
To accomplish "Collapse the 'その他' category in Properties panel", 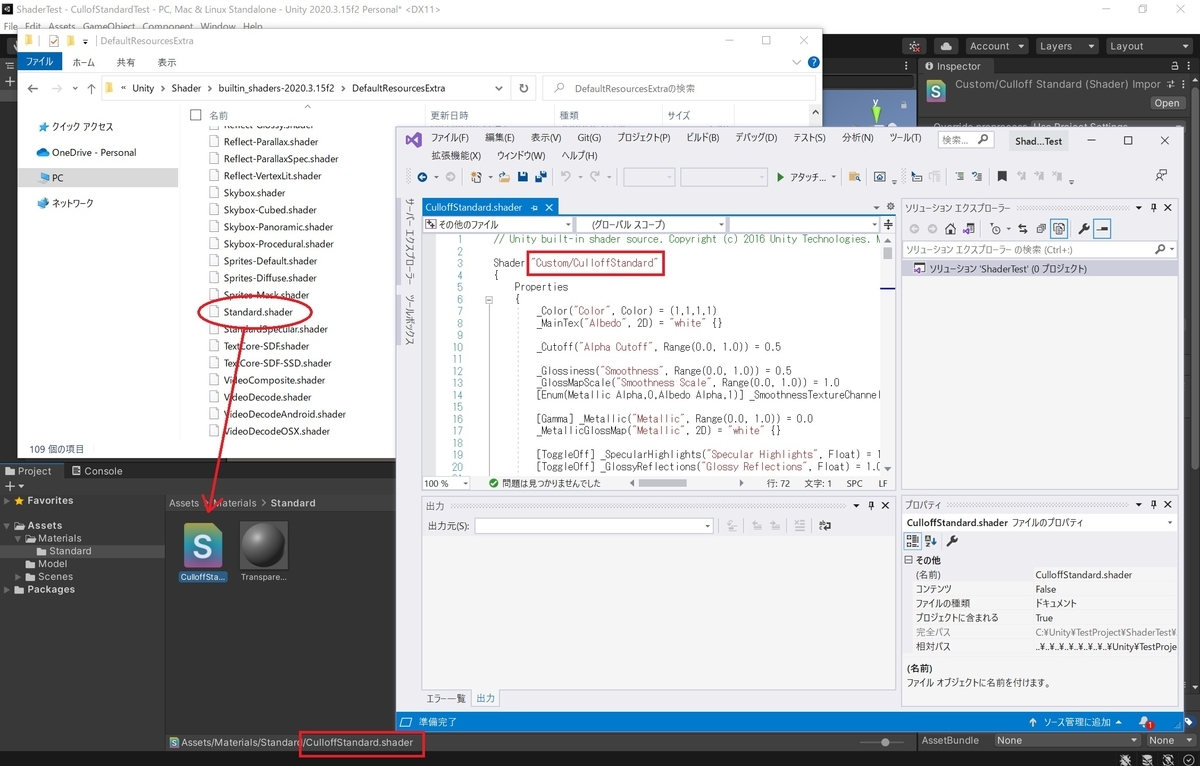I will click(909, 560).
